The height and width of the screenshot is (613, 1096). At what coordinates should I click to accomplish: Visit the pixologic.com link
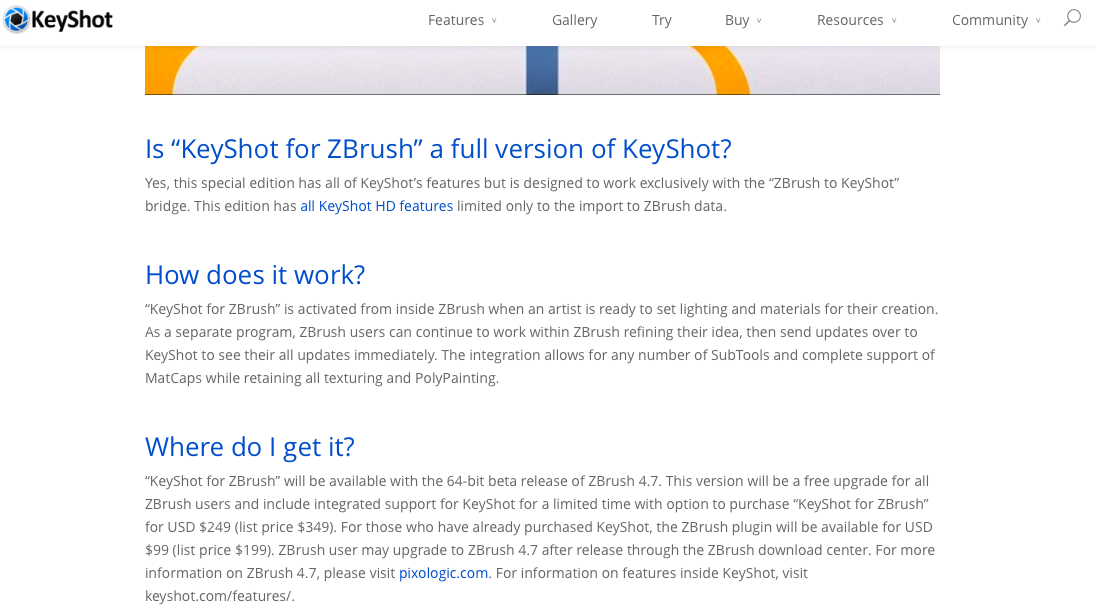443,573
